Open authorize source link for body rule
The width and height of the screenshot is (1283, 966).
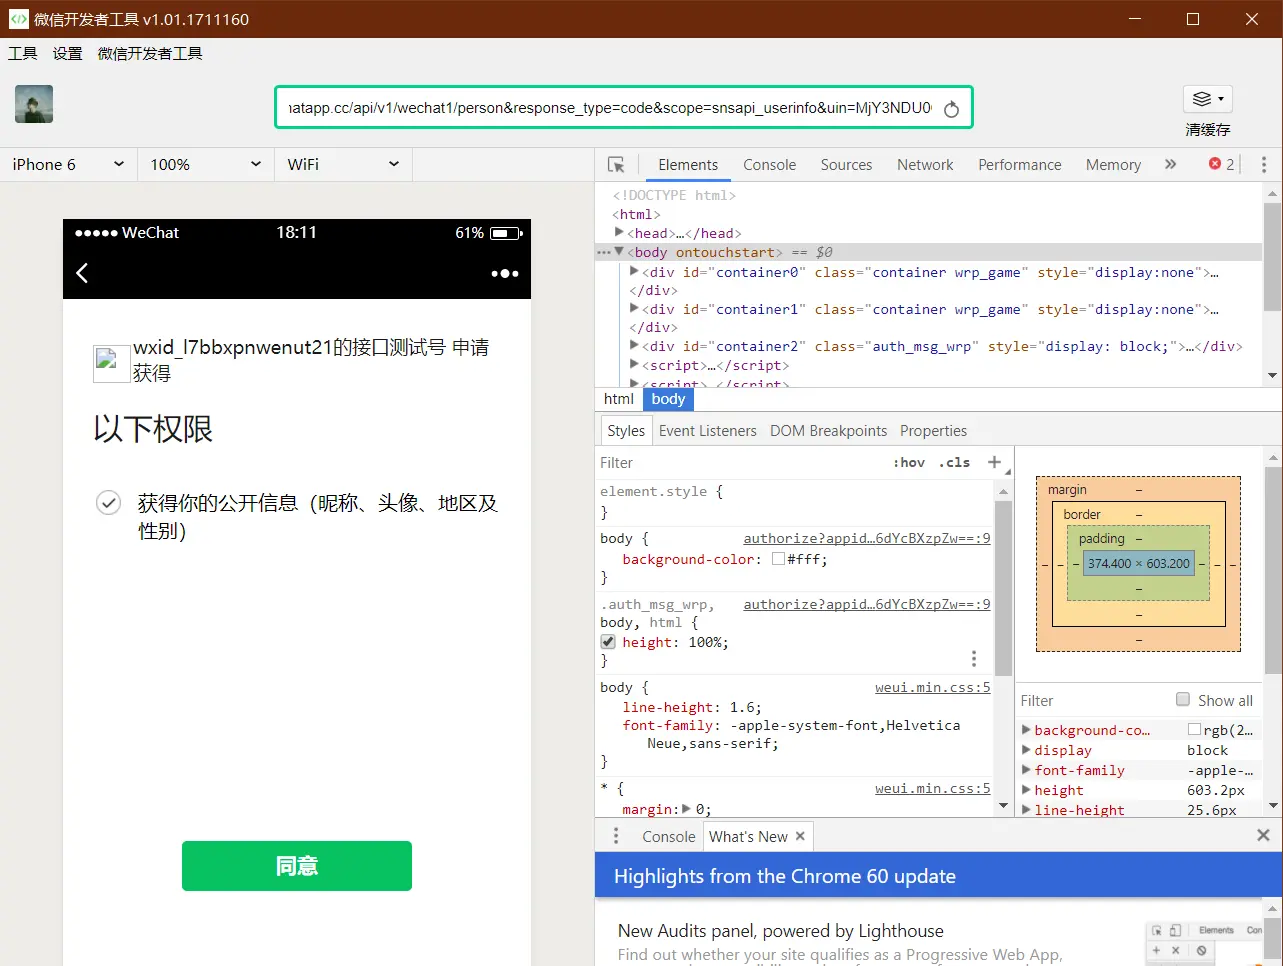(867, 538)
